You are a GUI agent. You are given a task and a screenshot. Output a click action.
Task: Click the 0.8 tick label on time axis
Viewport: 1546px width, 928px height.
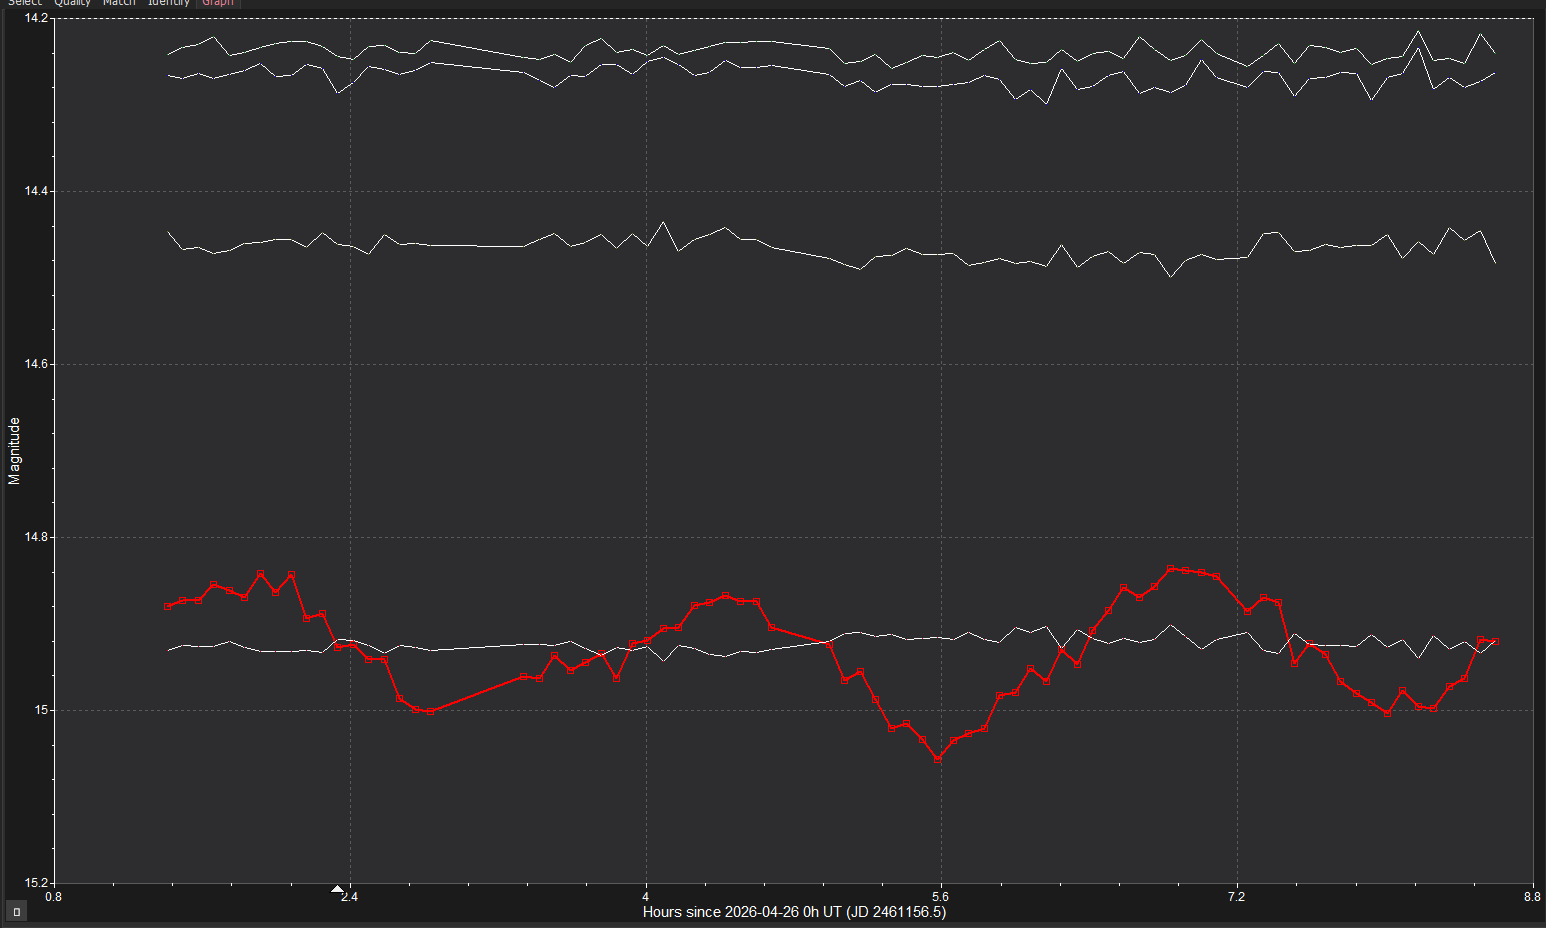click(x=53, y=897)
